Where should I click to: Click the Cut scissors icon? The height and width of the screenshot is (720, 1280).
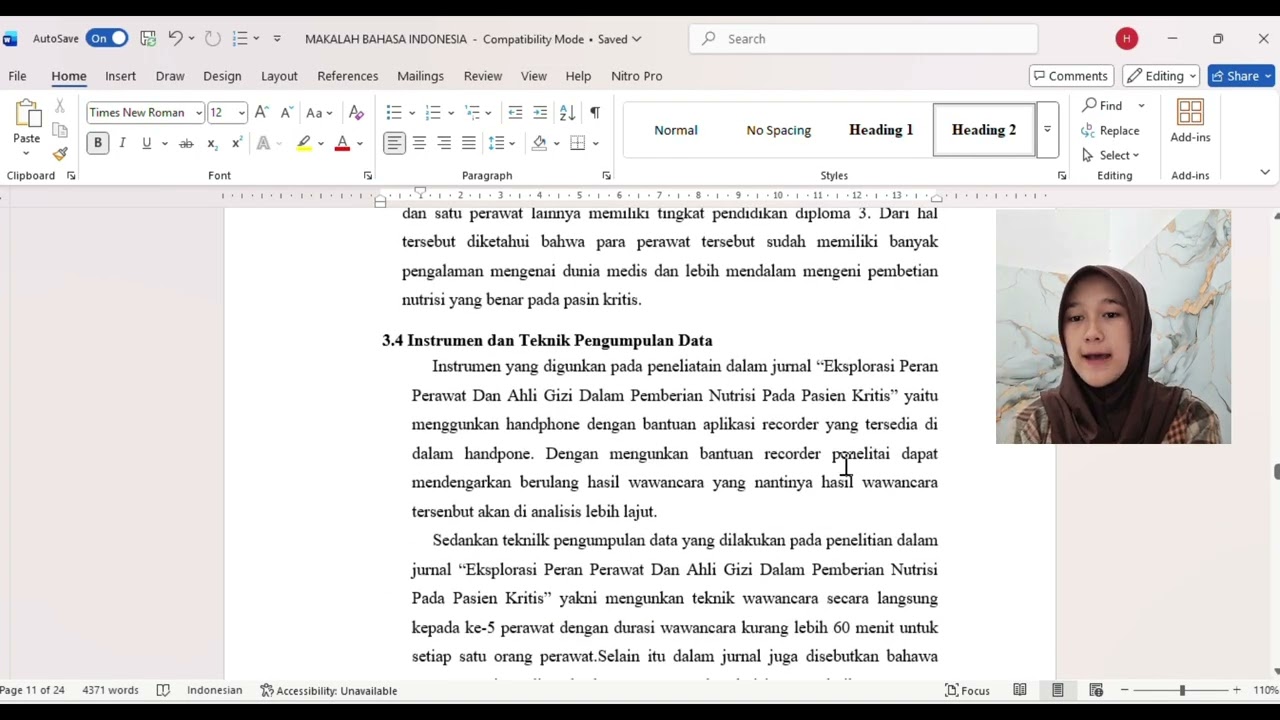pyautogui.click(x=60, y=106)
